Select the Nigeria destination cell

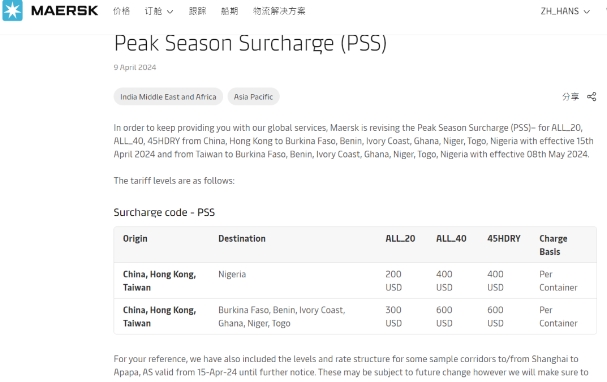232,274
